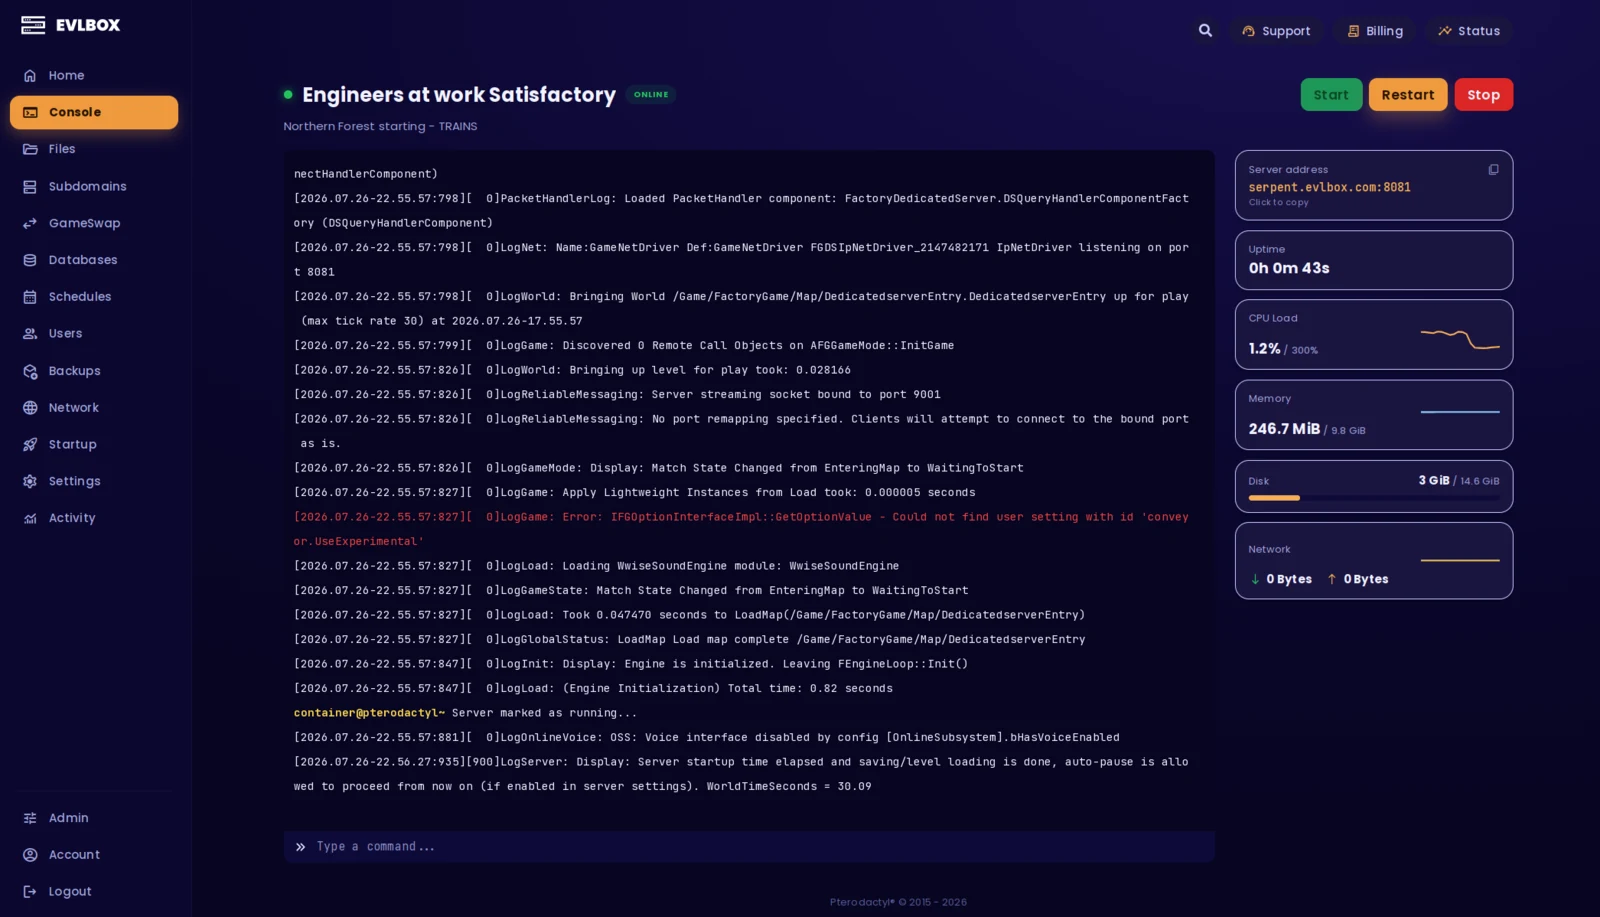Screen dimensions: 1600x917
Task: Select the Databases icon in sidebar
Action: (30, 260)
